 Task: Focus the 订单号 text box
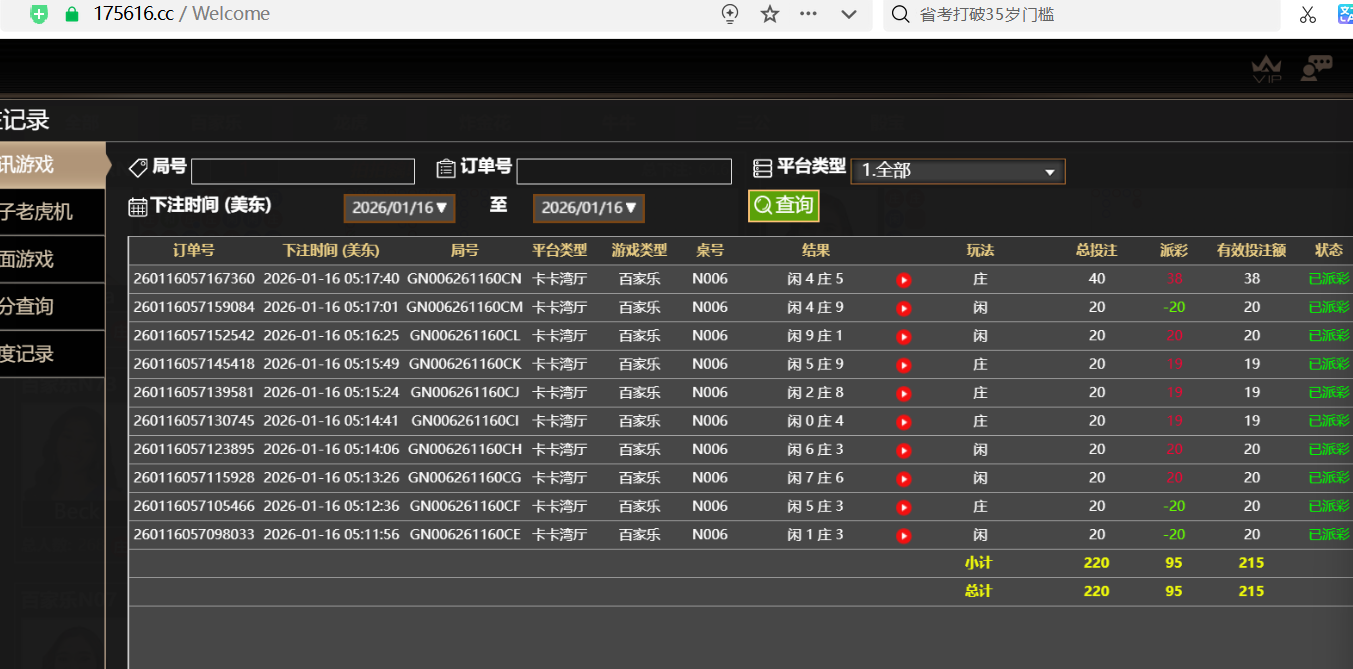point(623,171)
